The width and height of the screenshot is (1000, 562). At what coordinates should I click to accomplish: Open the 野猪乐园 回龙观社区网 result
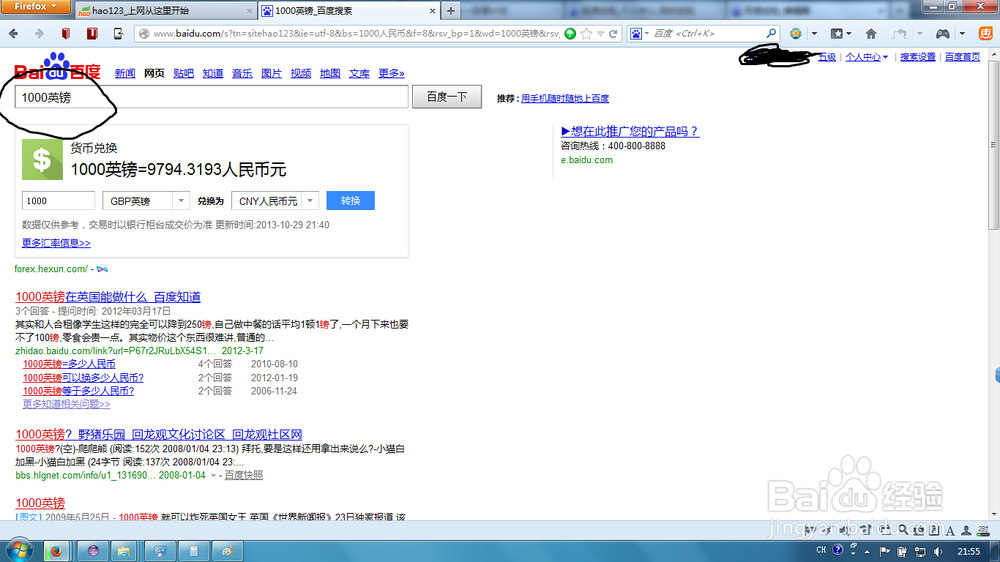tap(159, 434)
